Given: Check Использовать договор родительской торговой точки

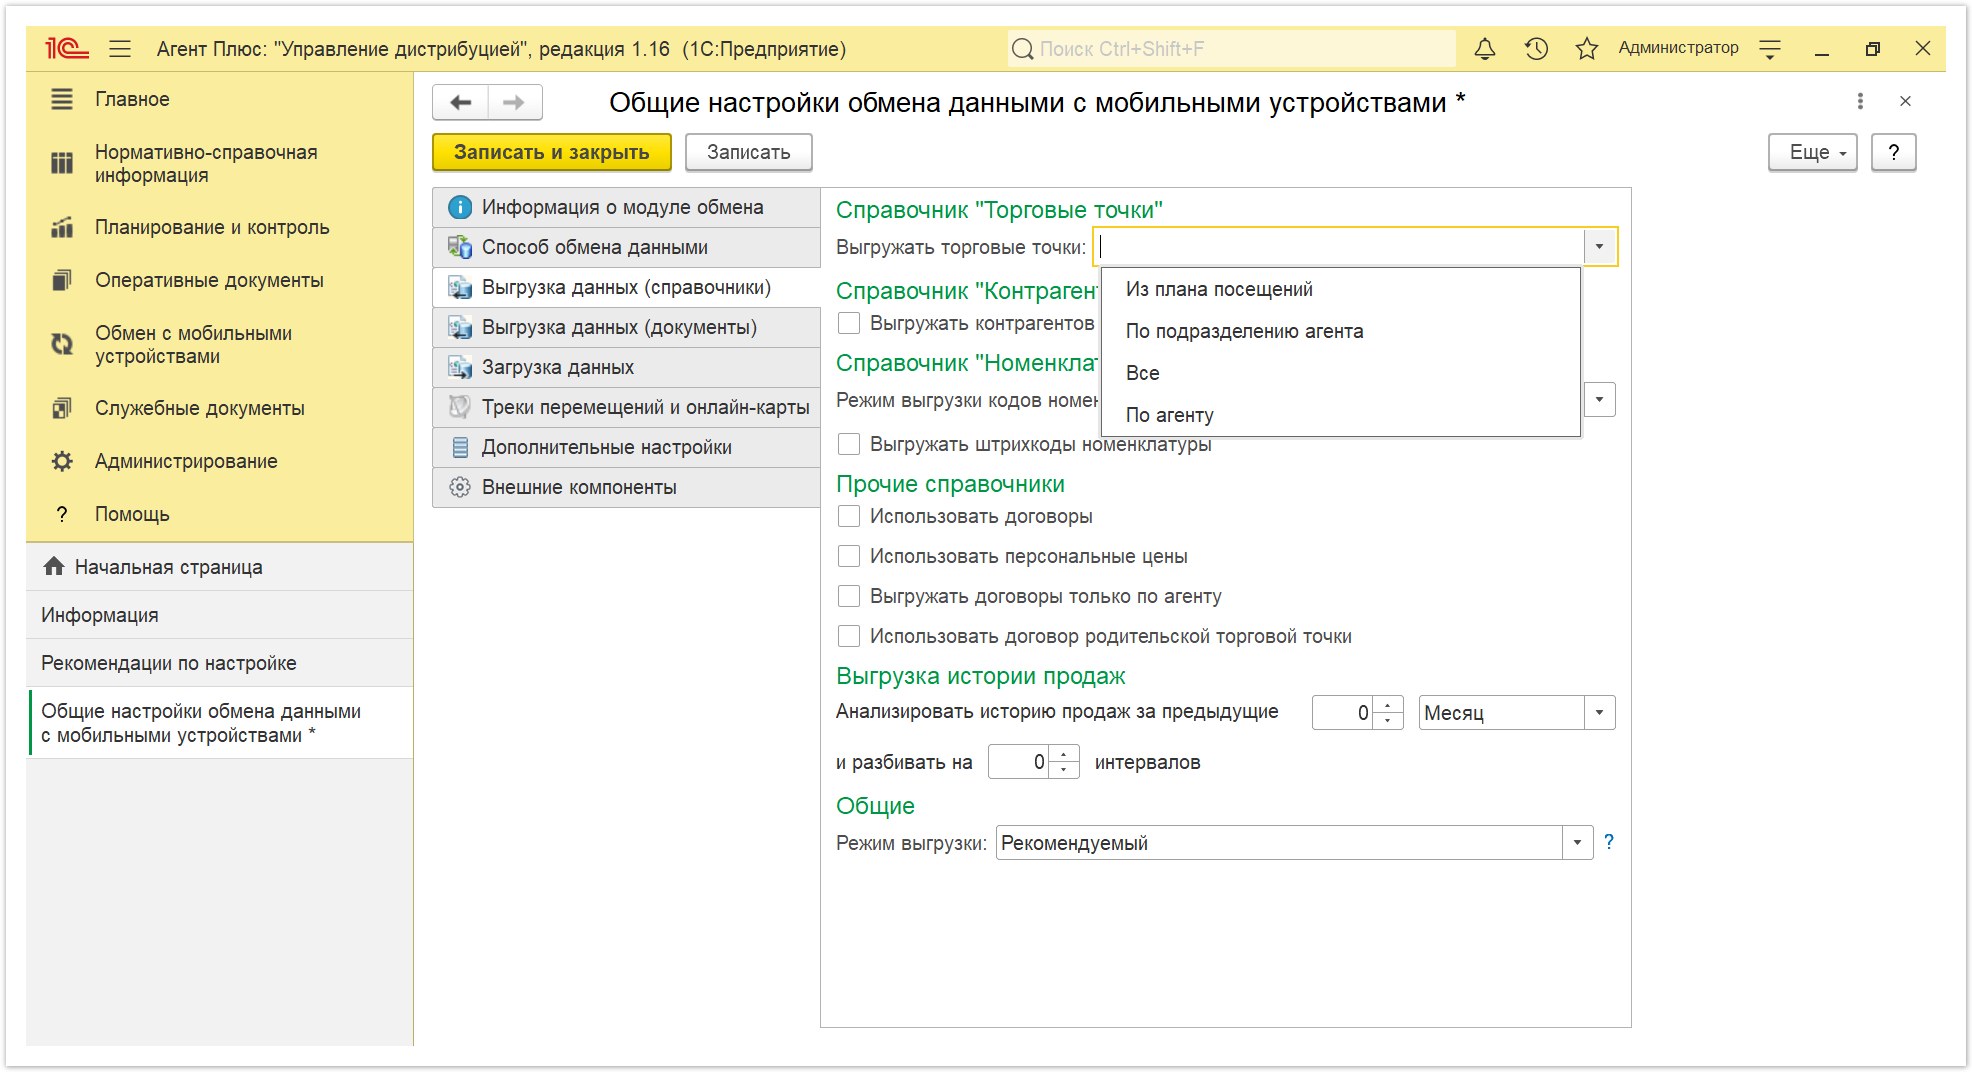Looking at the screenshot, I should 849,636.
